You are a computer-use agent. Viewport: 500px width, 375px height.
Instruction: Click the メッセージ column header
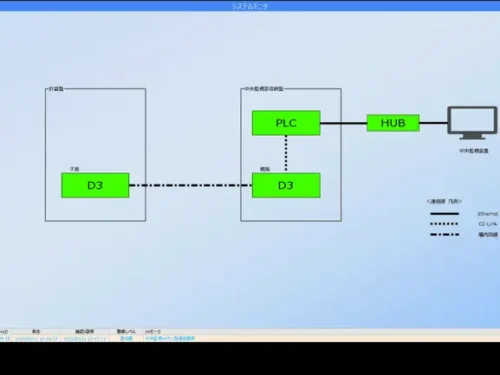153,331
